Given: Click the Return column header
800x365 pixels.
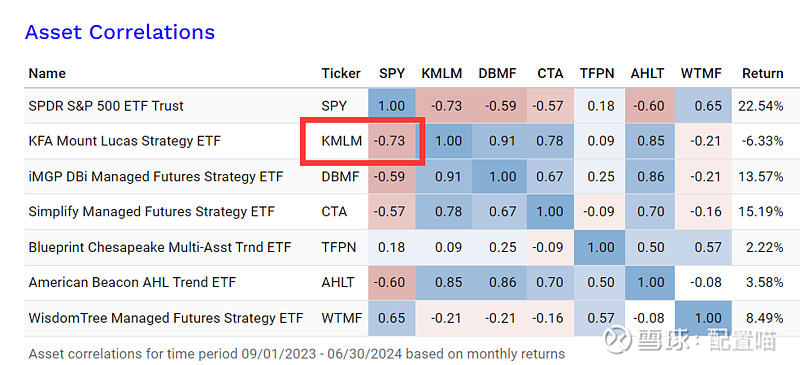Looking at the screenshot, I should coord(762,74).
